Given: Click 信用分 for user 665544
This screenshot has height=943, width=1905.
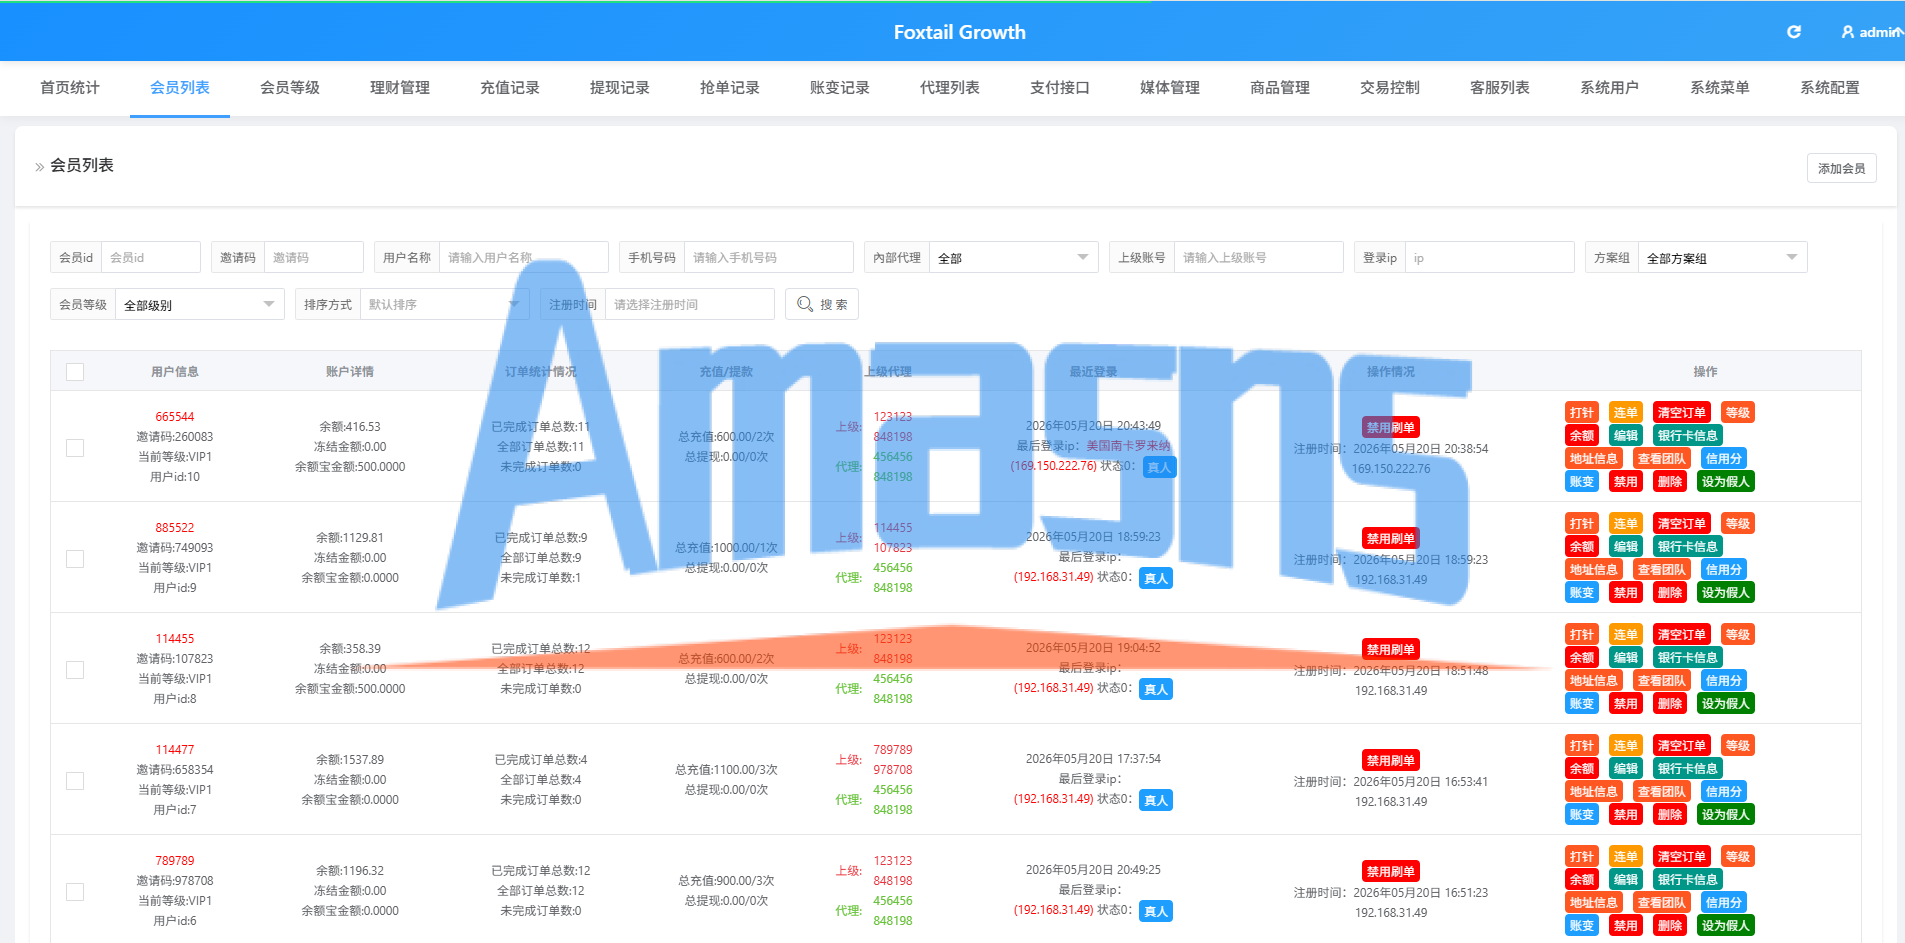Looking at the screenshot, I should tap(1724, 459).
